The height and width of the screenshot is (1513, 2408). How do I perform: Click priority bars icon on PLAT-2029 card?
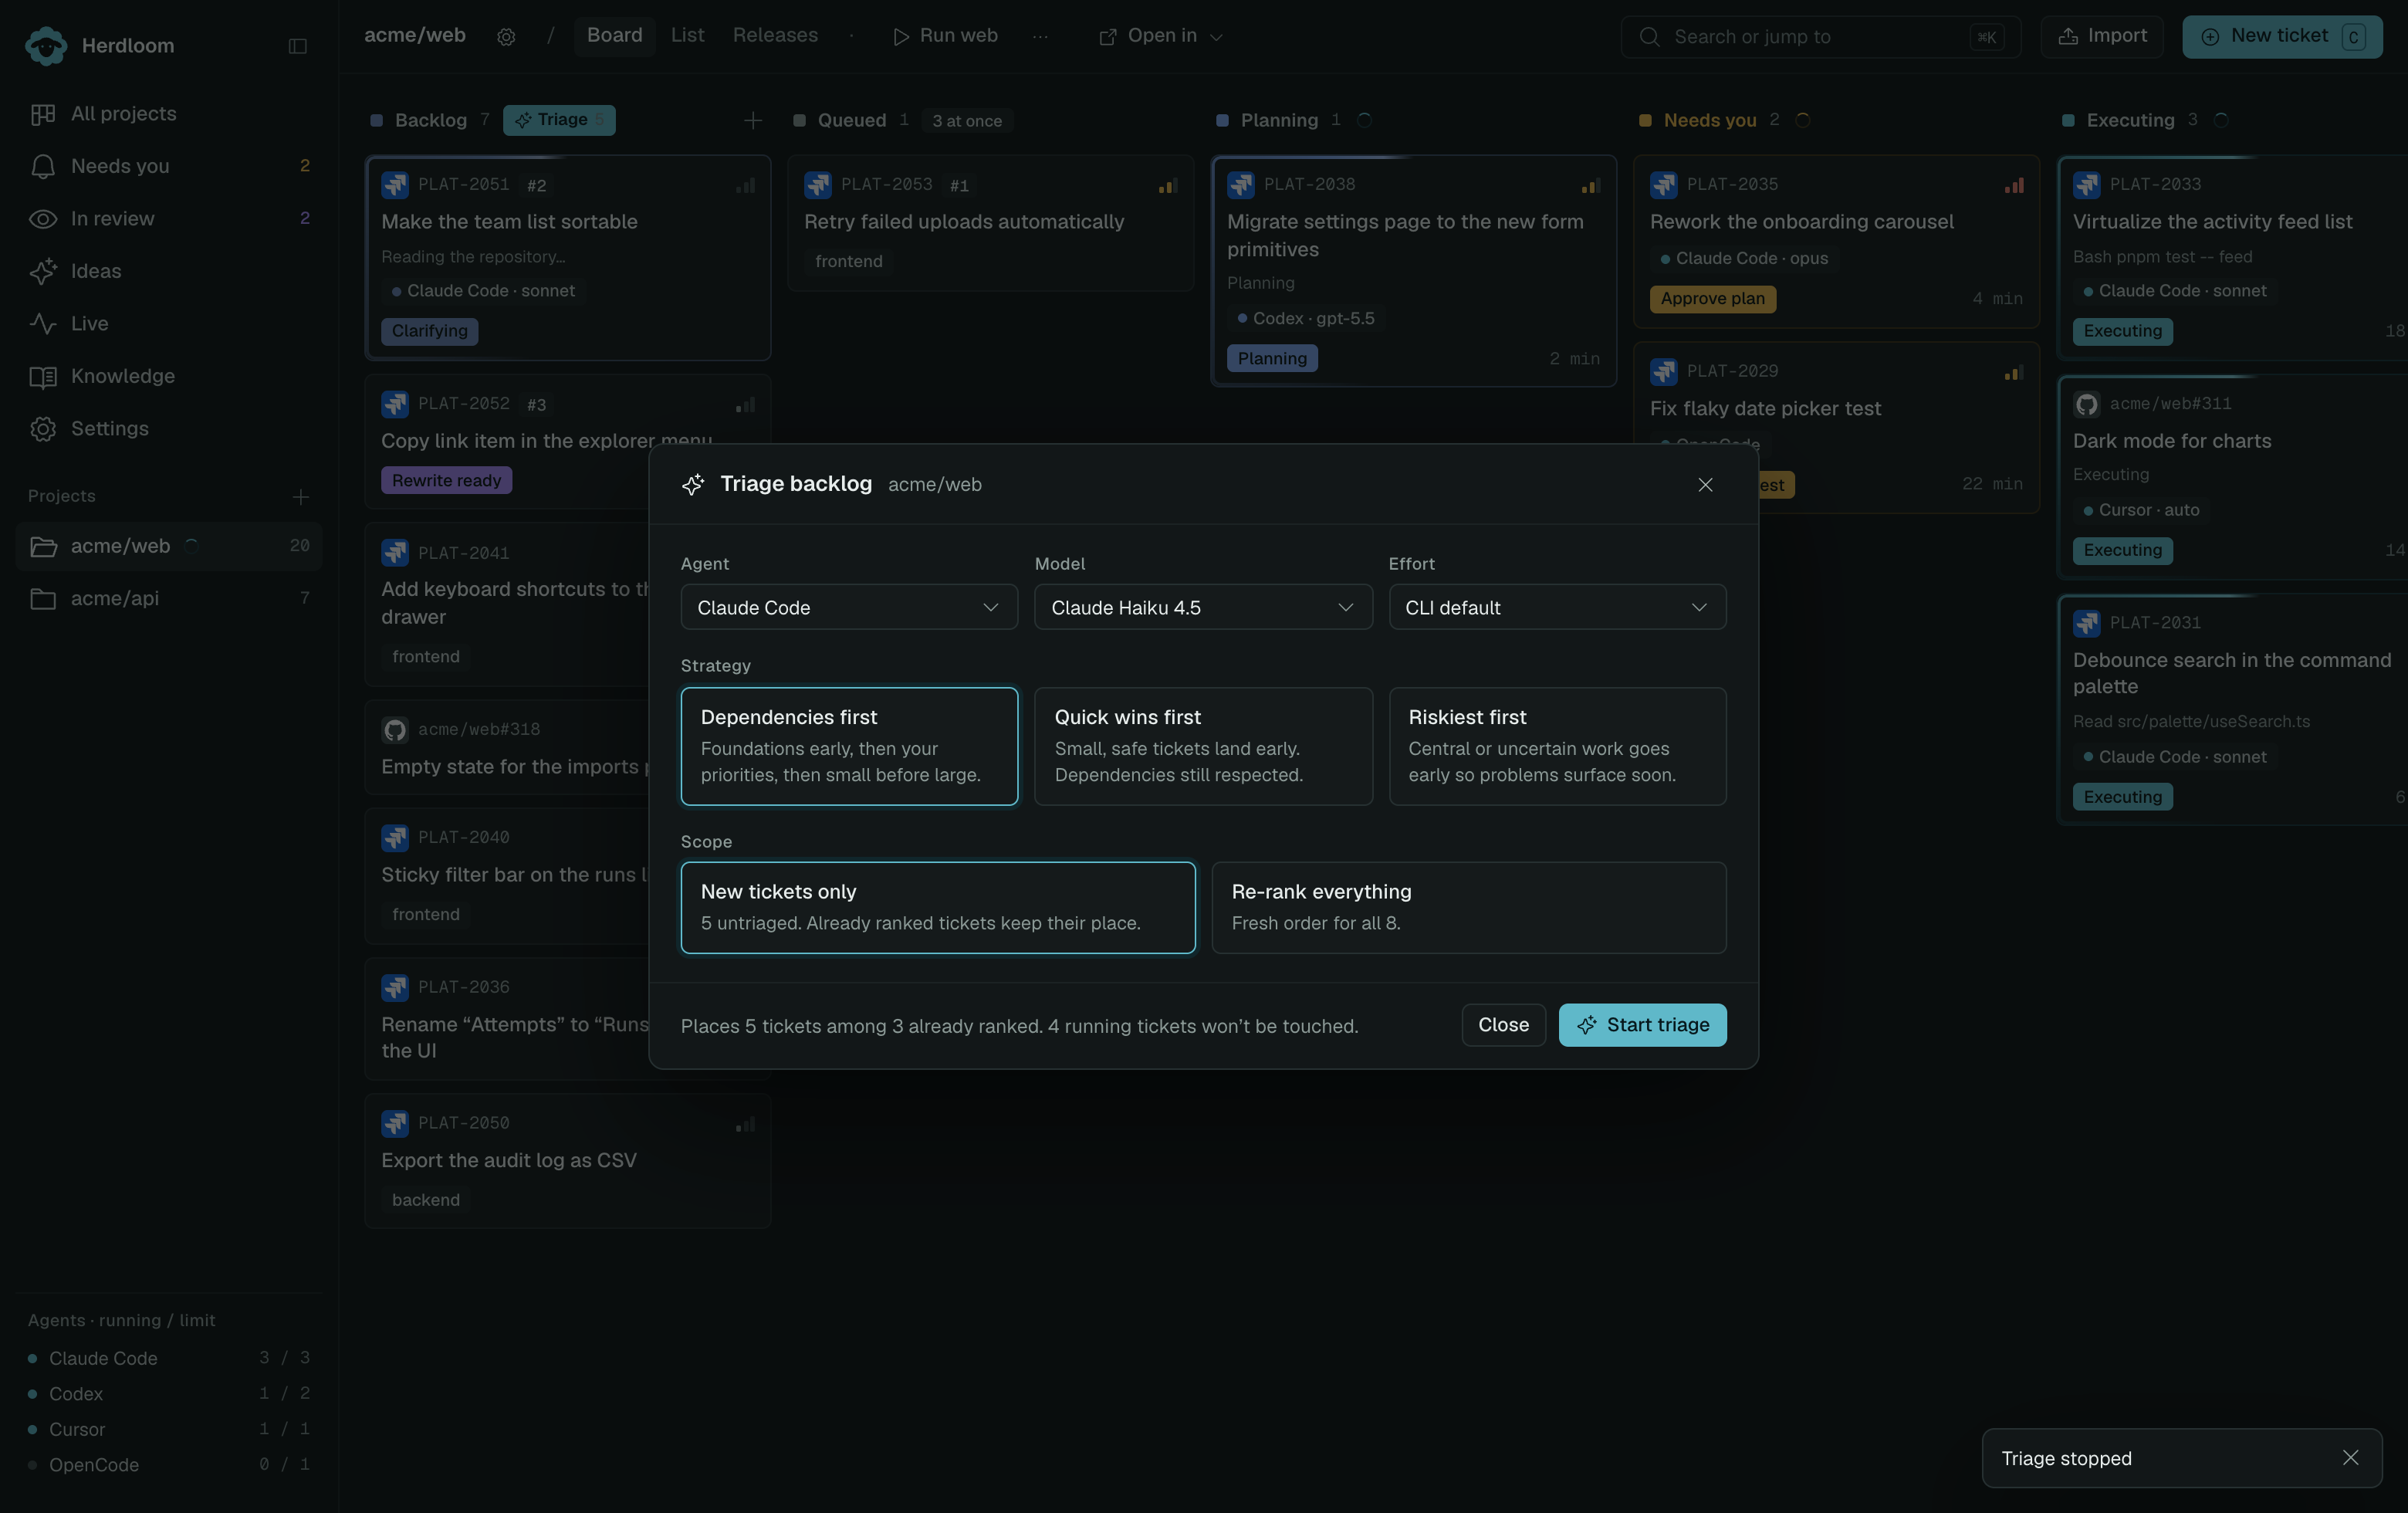2014,373
